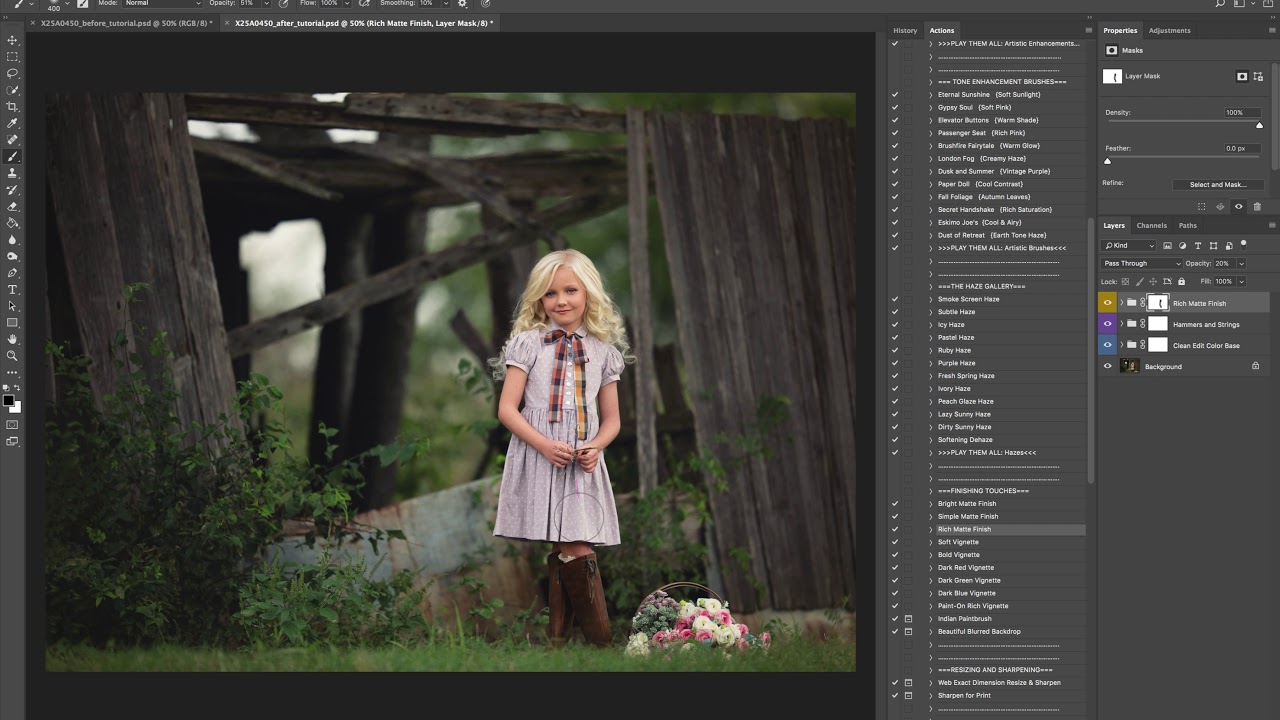Click the mask Density slider handle
This screenshot has height=720, width=1280.
coord(1259,125)
